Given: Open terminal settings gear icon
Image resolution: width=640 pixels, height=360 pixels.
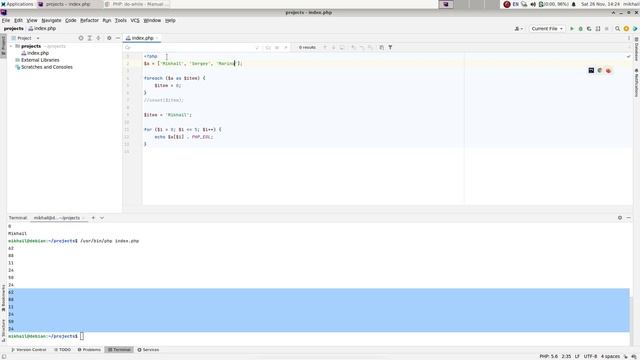Looking at the screenshot, I should 620,218.
